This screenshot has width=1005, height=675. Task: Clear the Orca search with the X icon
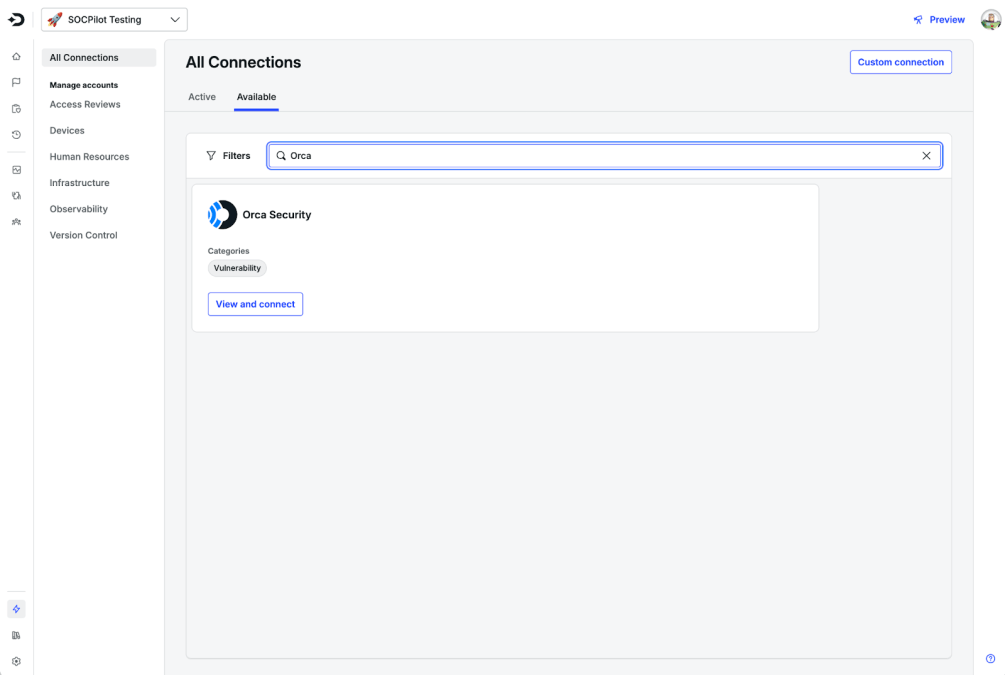926,155
